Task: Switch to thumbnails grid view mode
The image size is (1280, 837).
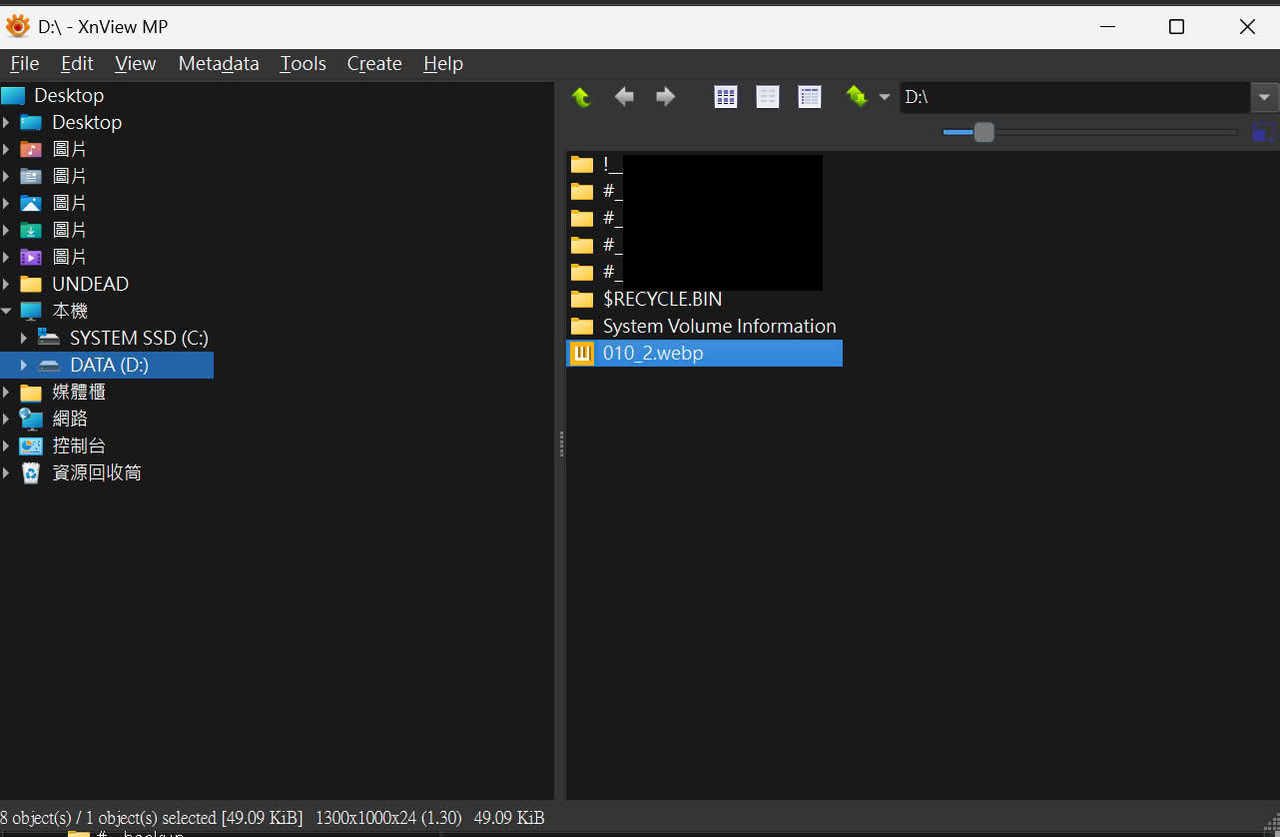Action: tap(726, 97)
